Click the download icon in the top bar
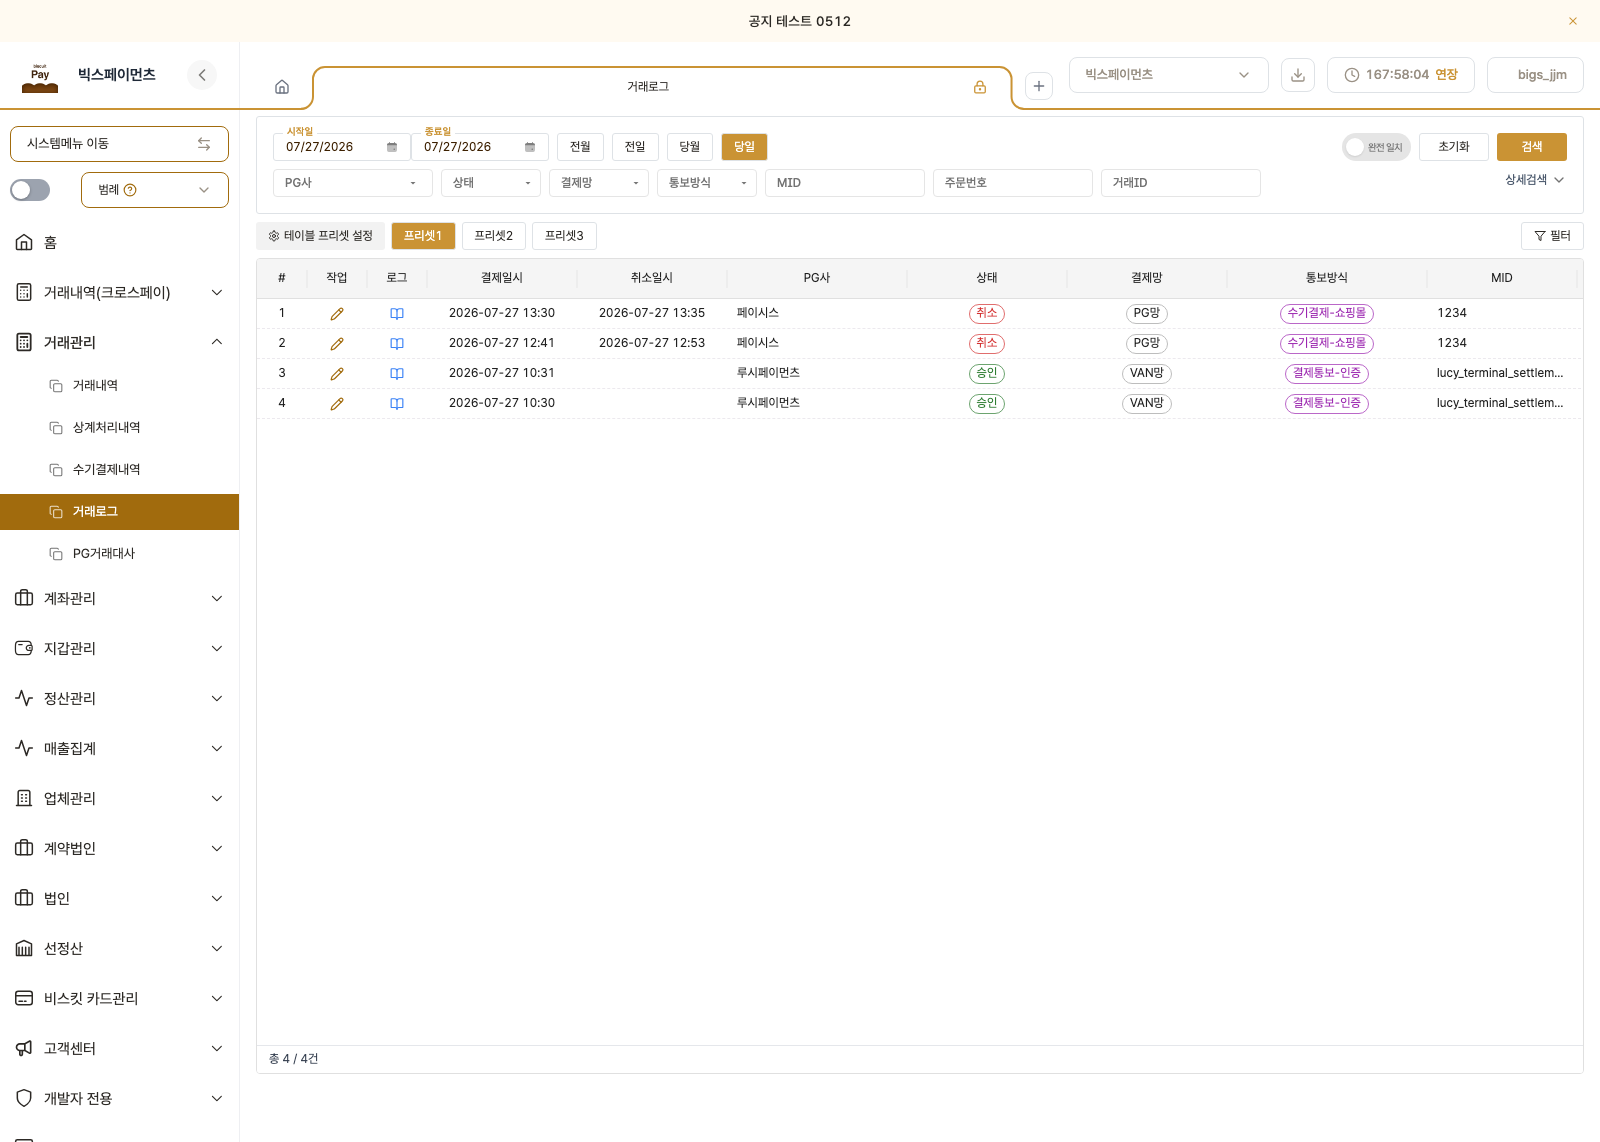The width and height of the screenshot is (1600, 1142). click(x=1298, y=75)
